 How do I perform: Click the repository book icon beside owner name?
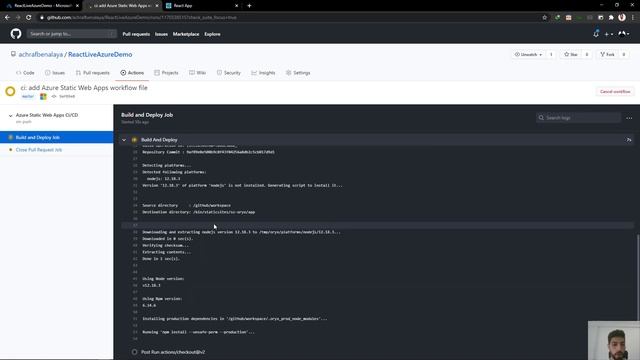pyautogui.click(x=13, y=54)
